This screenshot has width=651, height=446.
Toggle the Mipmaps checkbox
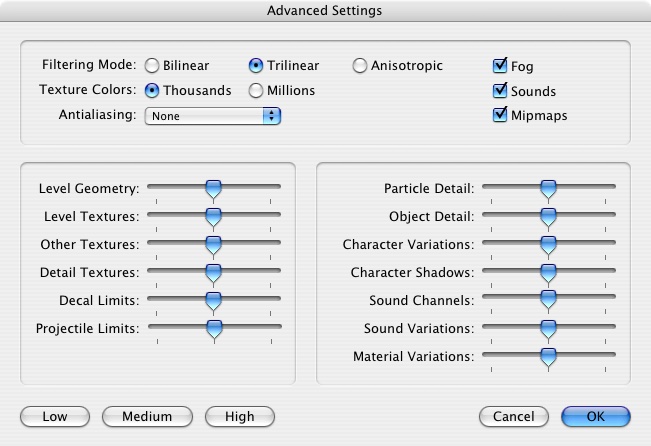[x=501, y=115]
